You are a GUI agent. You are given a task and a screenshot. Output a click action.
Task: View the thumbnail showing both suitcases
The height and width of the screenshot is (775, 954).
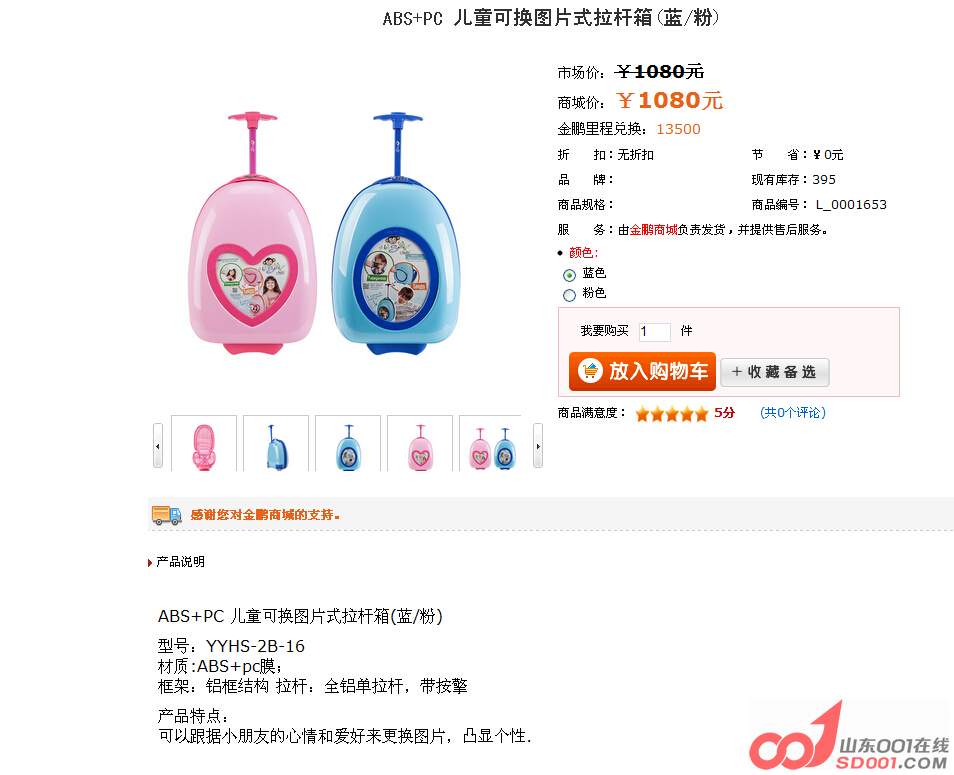click(492, 444)
